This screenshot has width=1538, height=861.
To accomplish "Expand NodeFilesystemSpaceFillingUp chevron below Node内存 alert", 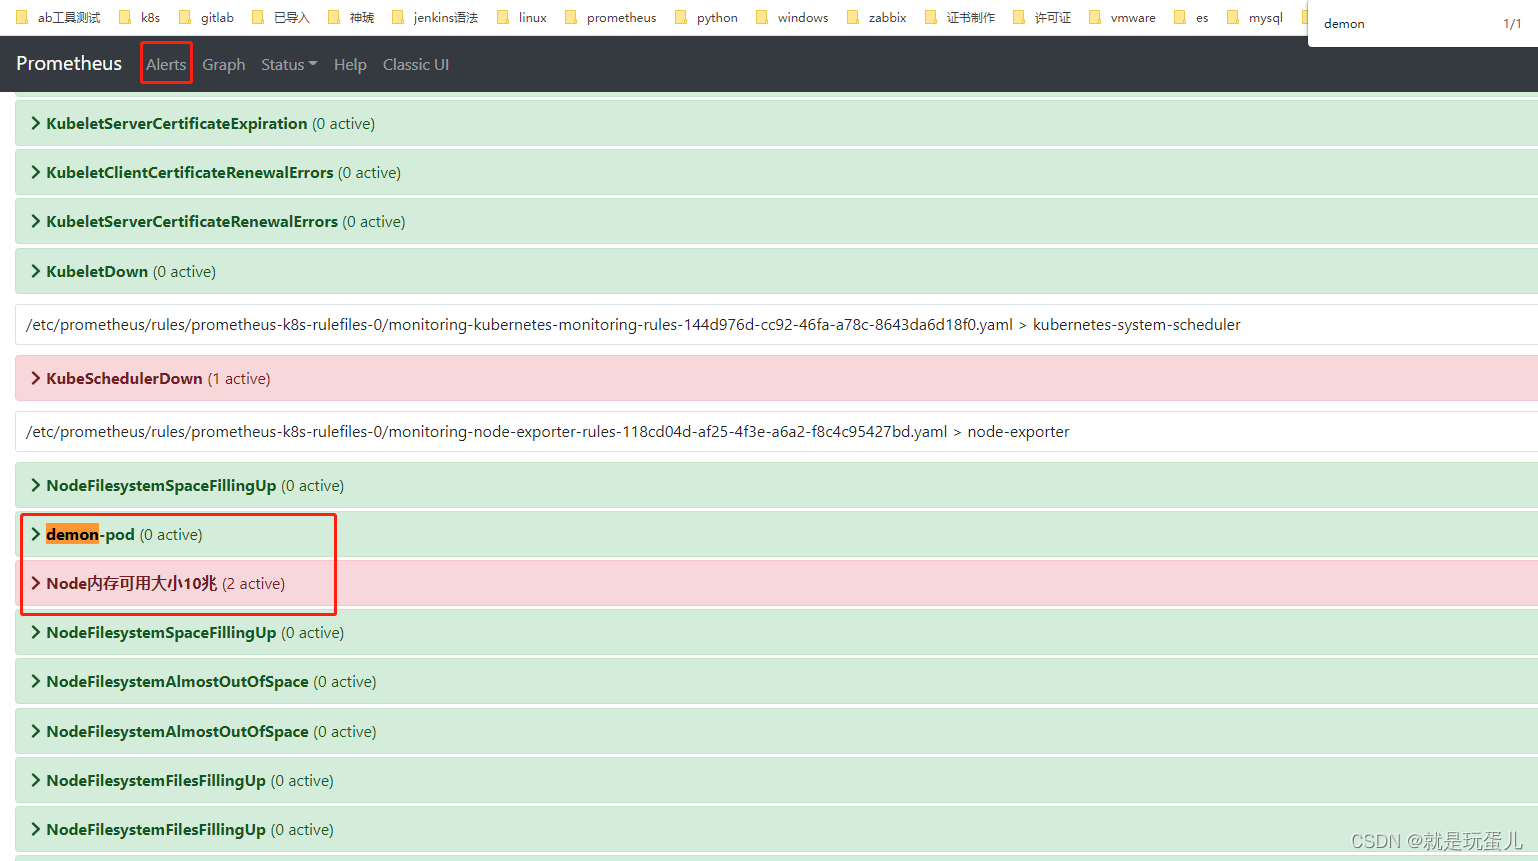I will click(36, 632).
